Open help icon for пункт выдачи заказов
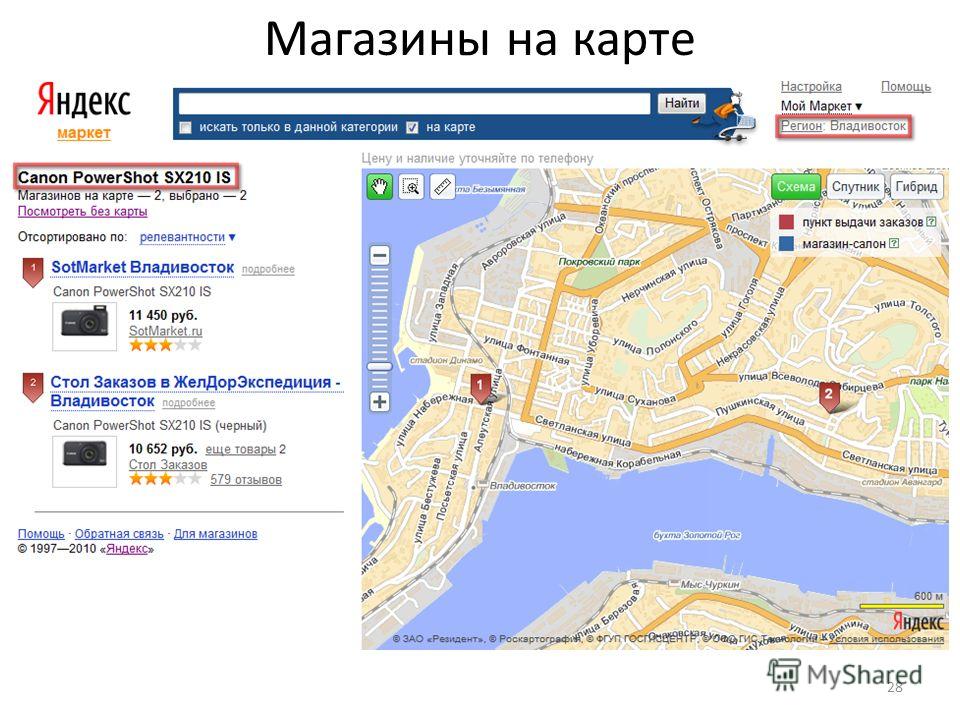This screenshot has height=720, width=960. [931, 222]
